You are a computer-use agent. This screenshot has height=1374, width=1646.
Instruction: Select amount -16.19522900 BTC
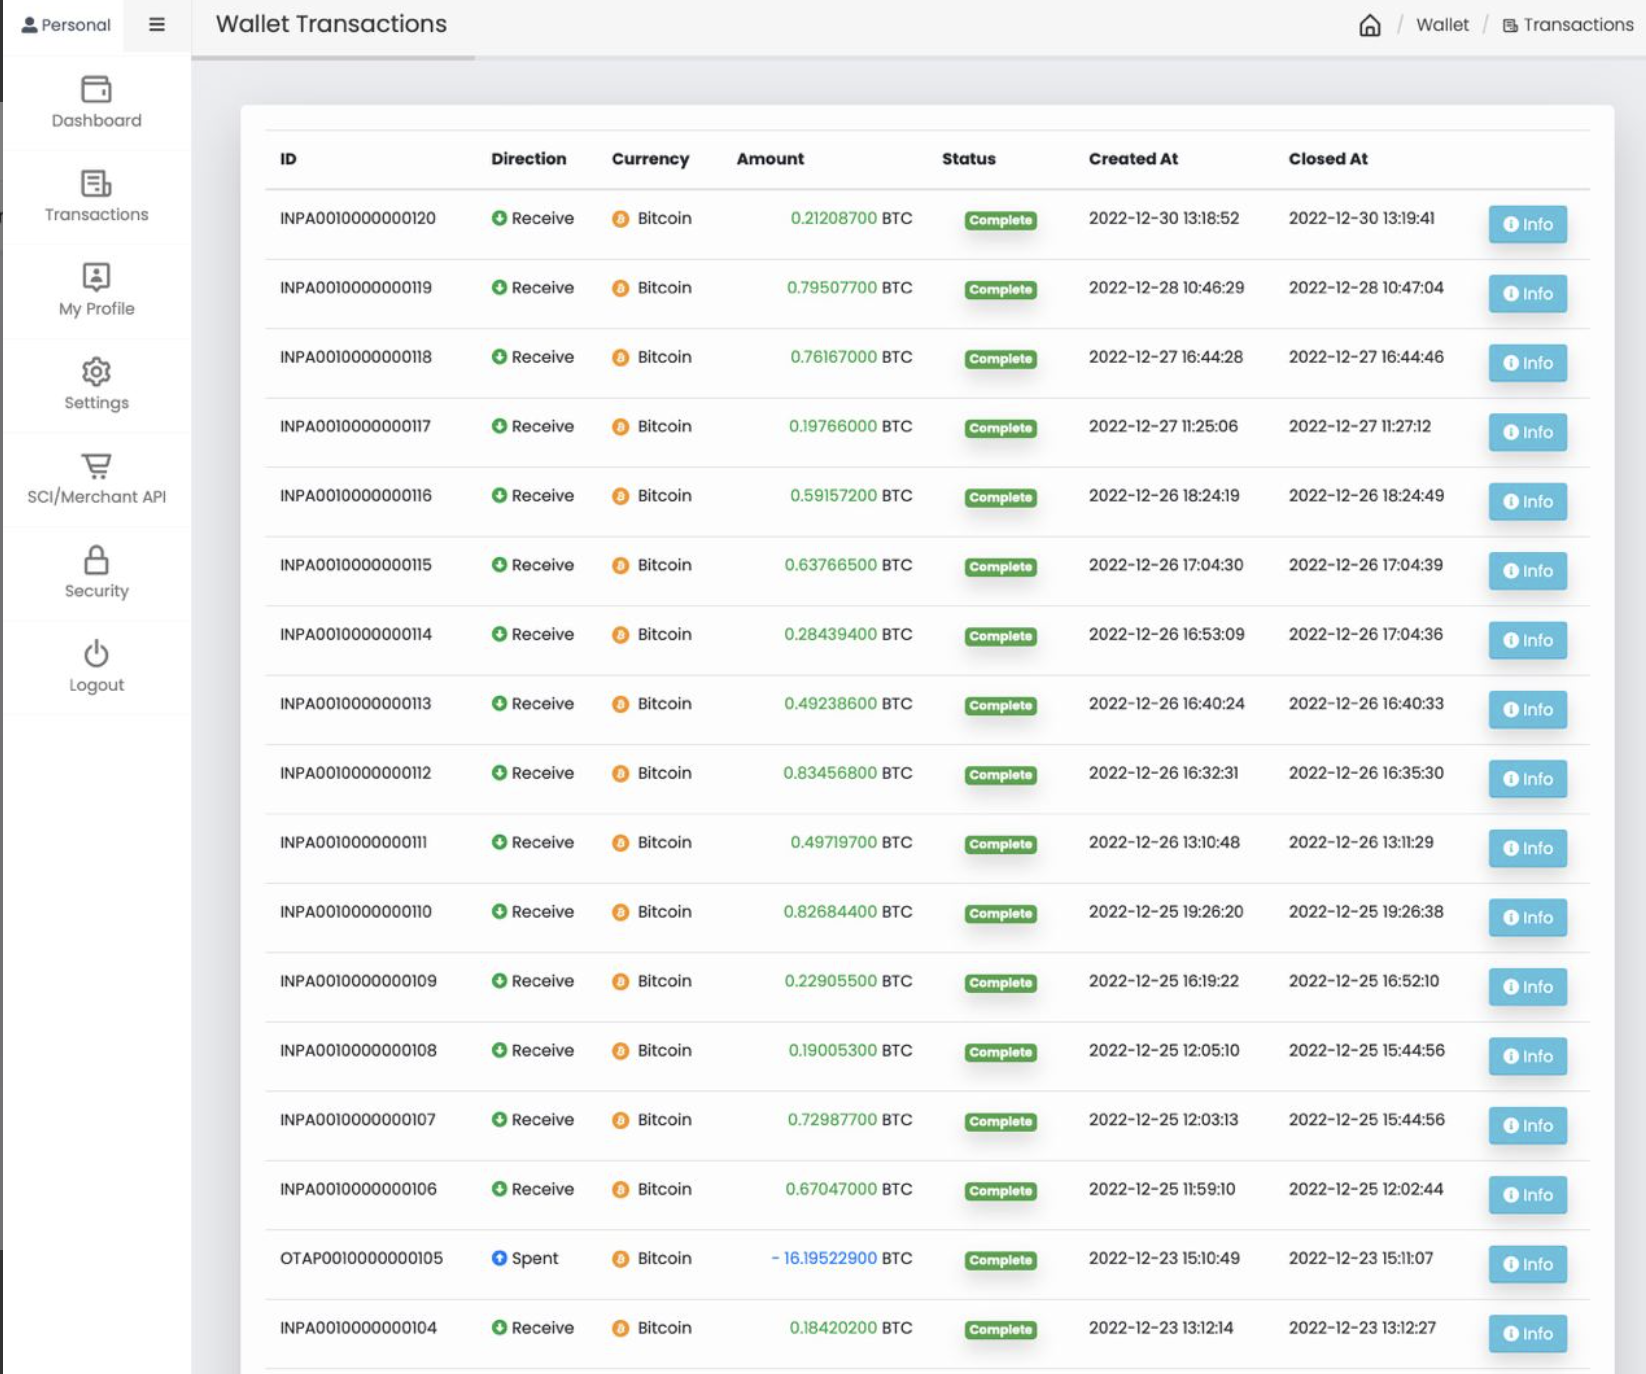(841, 1258)
